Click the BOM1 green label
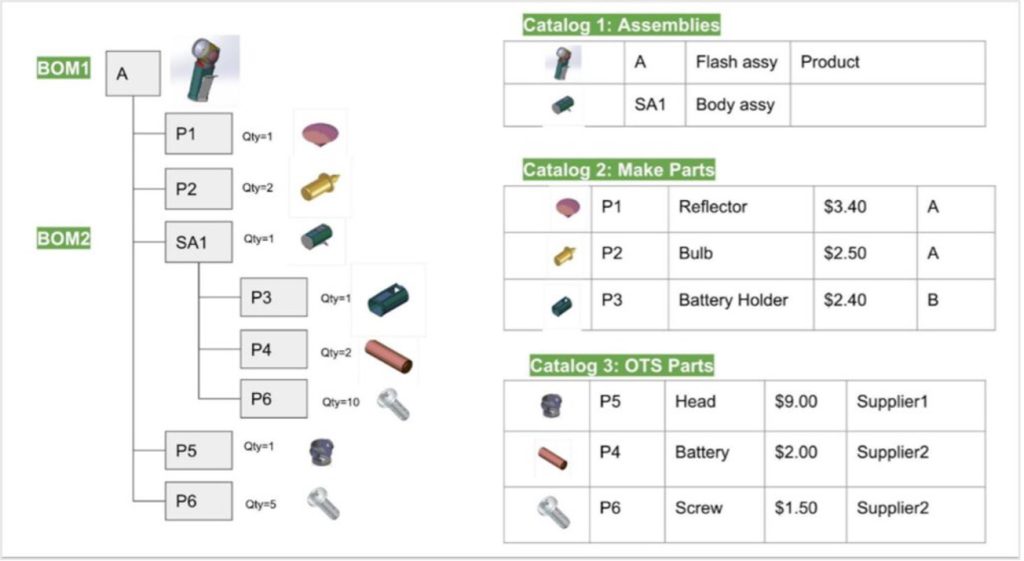Image resolution: width=1024 pixels, height=561 pixels. [63, 68]
